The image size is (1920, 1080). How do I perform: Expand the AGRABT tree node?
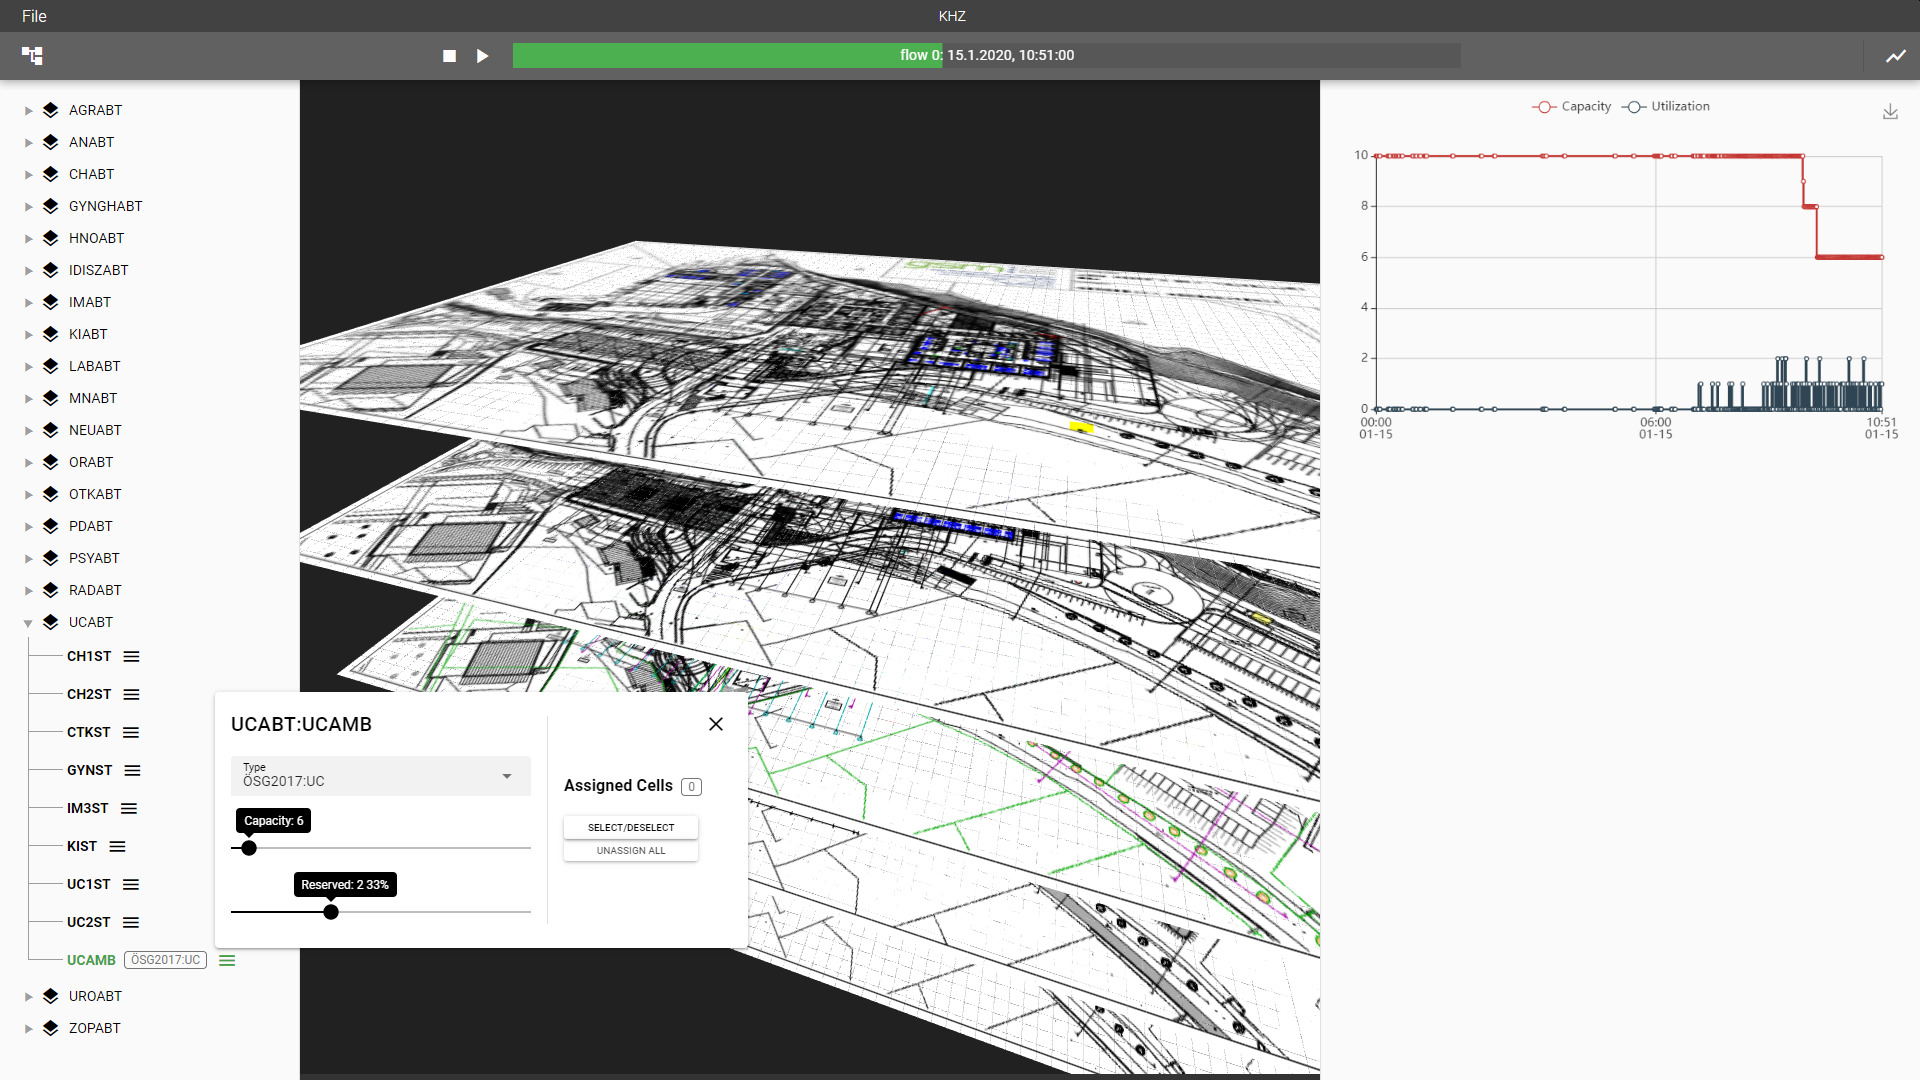coord(28,111)
